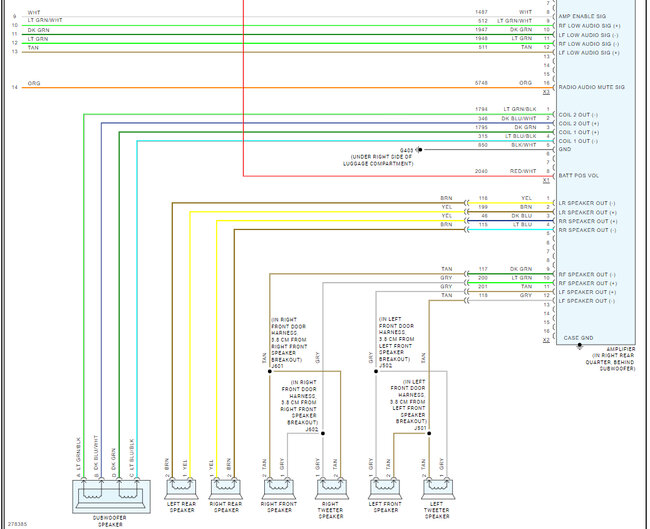Viewport: 650px width, 529px height.
Task: Select the COIL 2 OUT (-) label
Action: (578, 115)
